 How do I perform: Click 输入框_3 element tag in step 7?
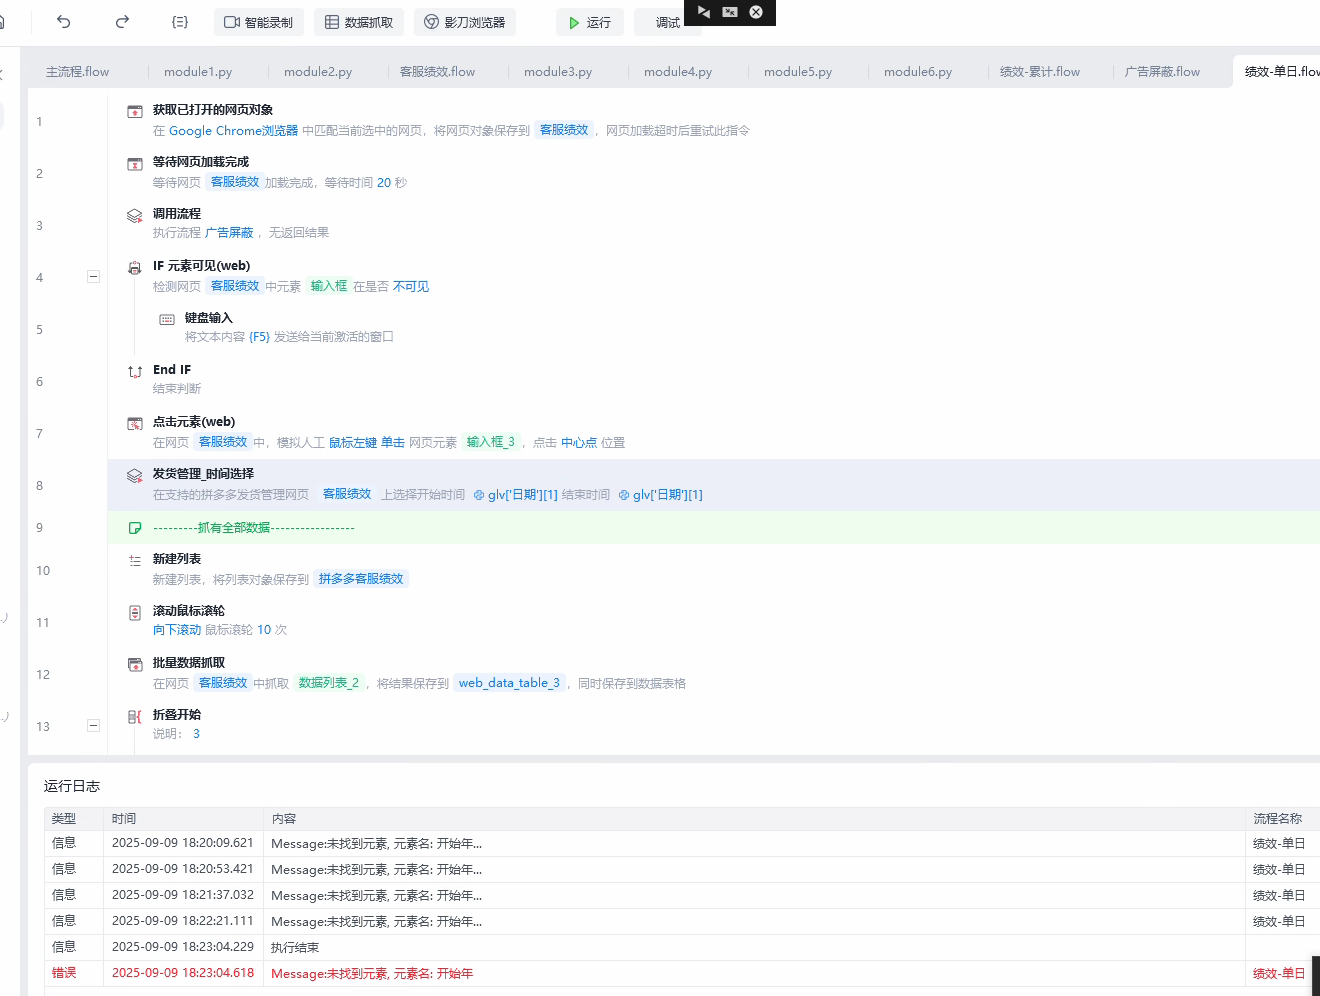pyautogui.click(x=491, y=442)
